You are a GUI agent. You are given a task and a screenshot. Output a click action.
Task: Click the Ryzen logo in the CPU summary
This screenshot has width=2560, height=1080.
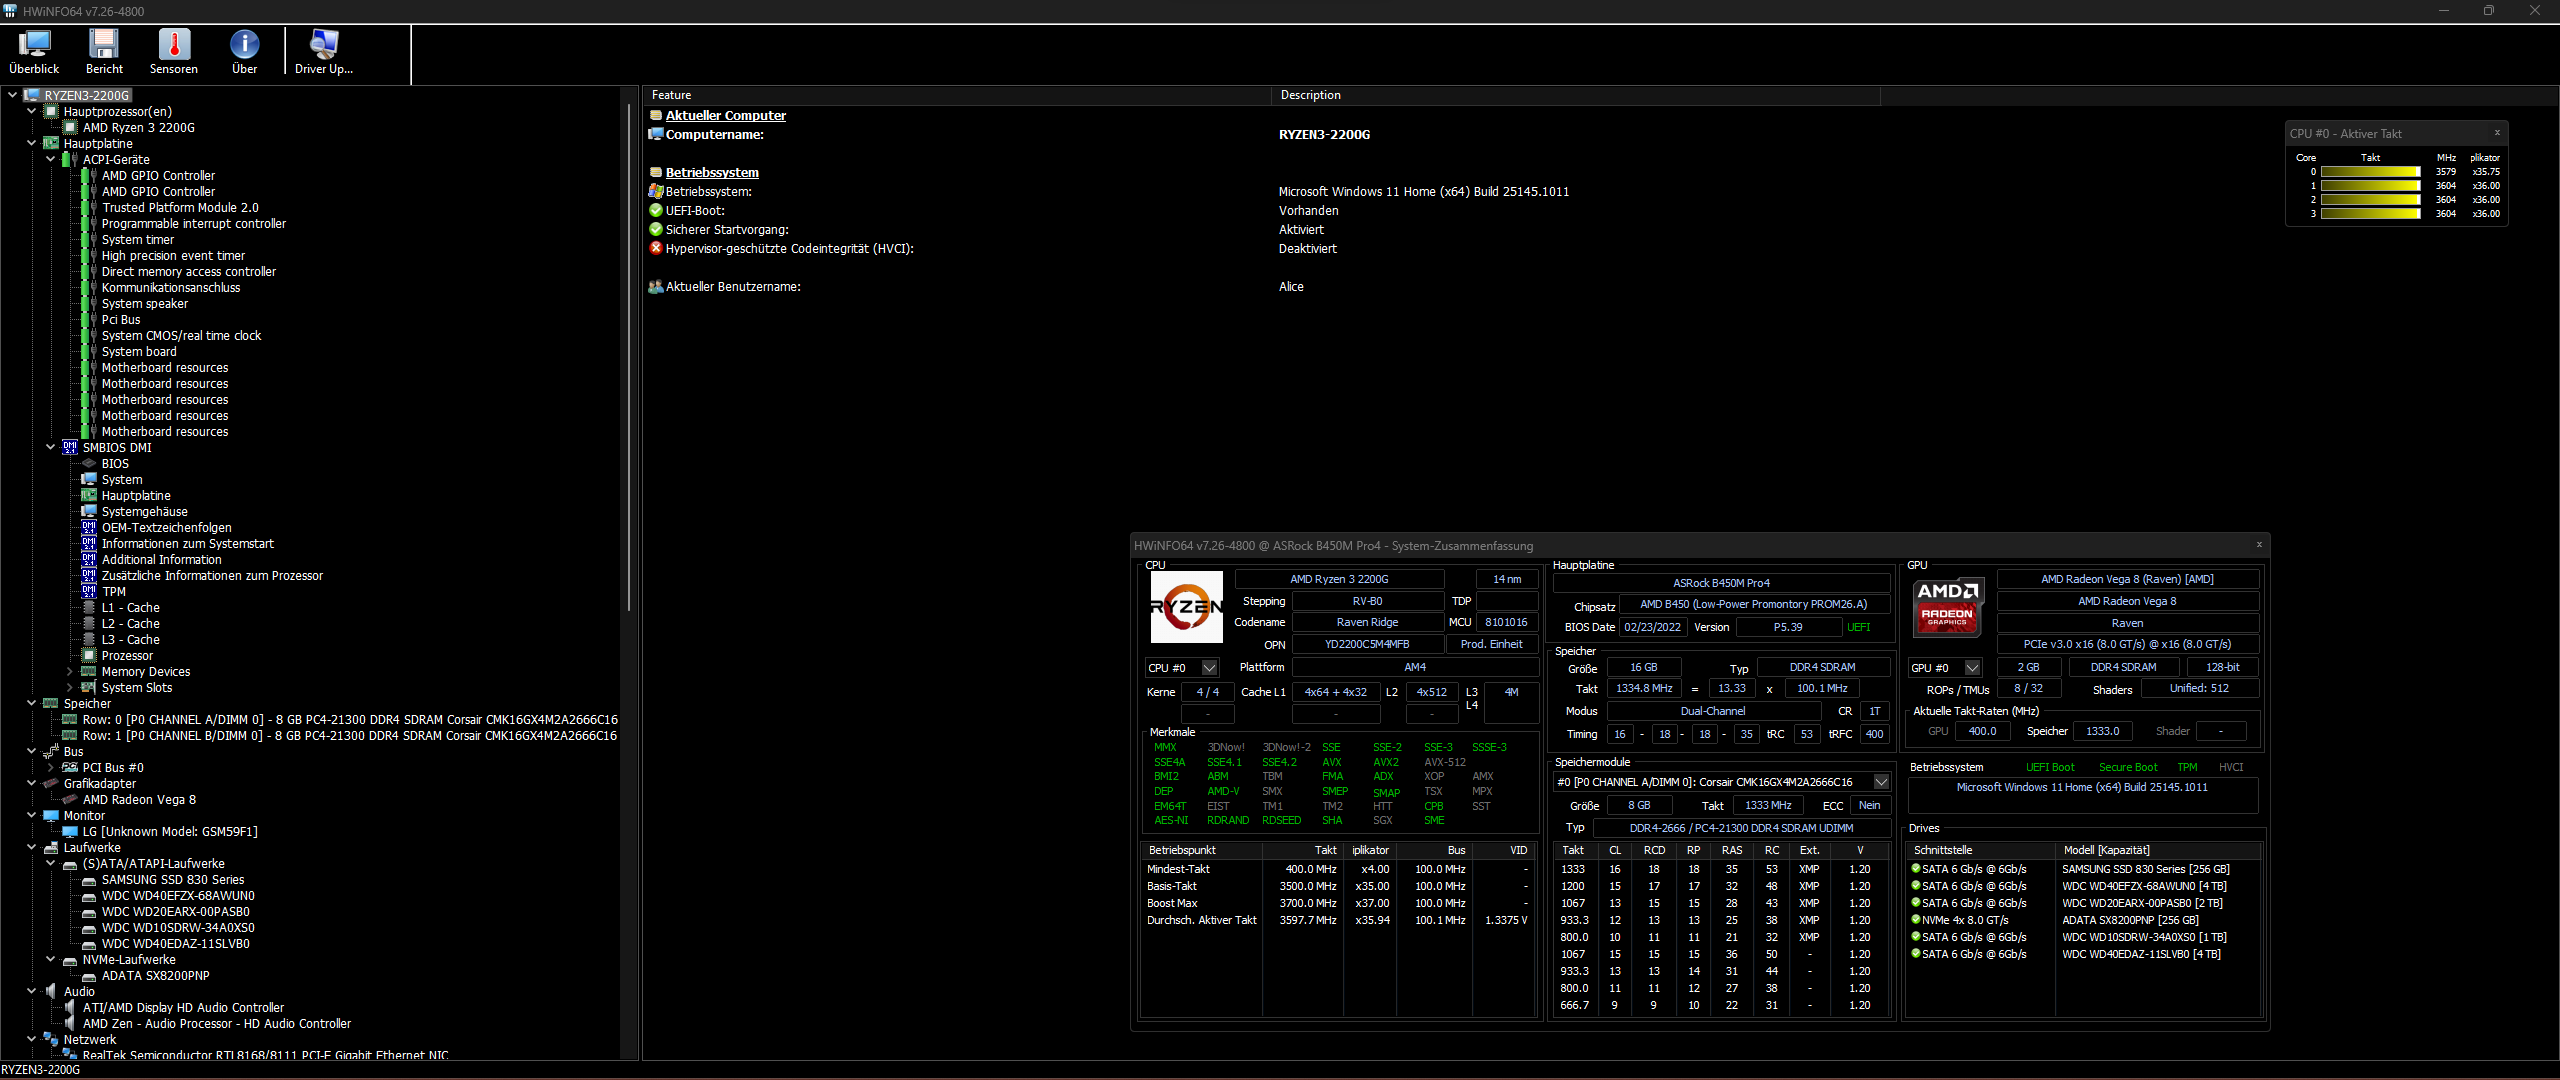[1186, 607]
